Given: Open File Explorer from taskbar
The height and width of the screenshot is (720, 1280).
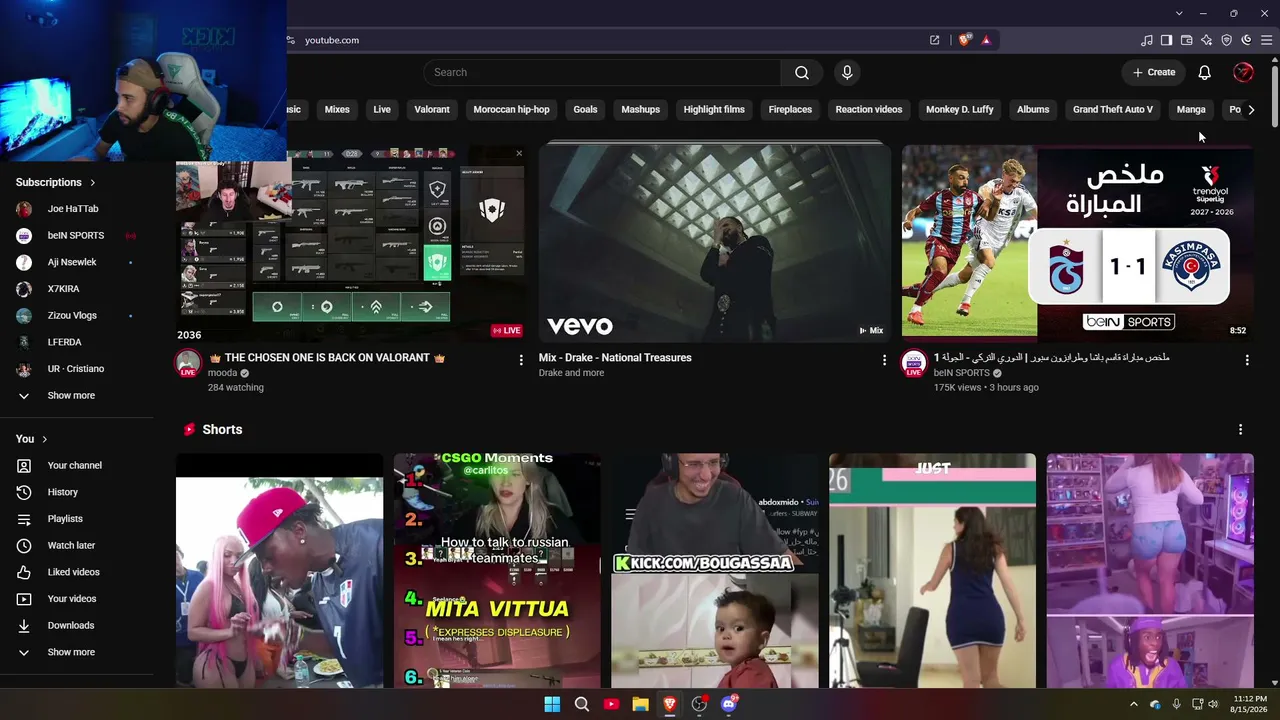Looking at the screenshot, I should [640, 704].
